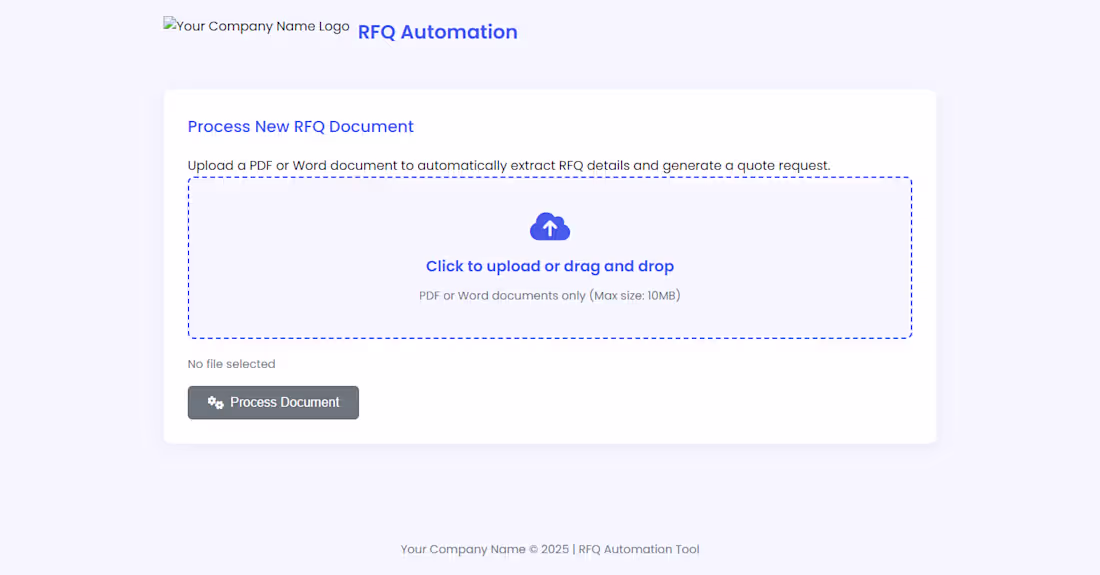
Task: Click the upload instructions sentence about extracting RFQ details
Action: coord(509,165)
